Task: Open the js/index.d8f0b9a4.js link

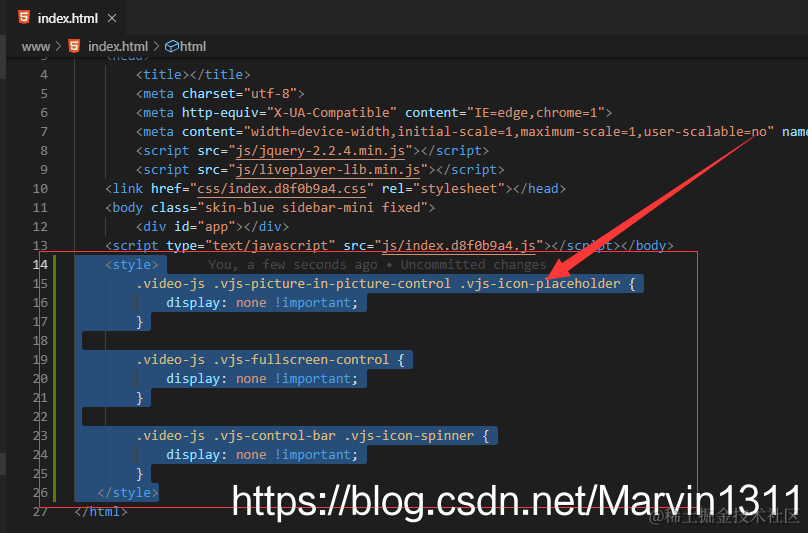Action: 459,246
